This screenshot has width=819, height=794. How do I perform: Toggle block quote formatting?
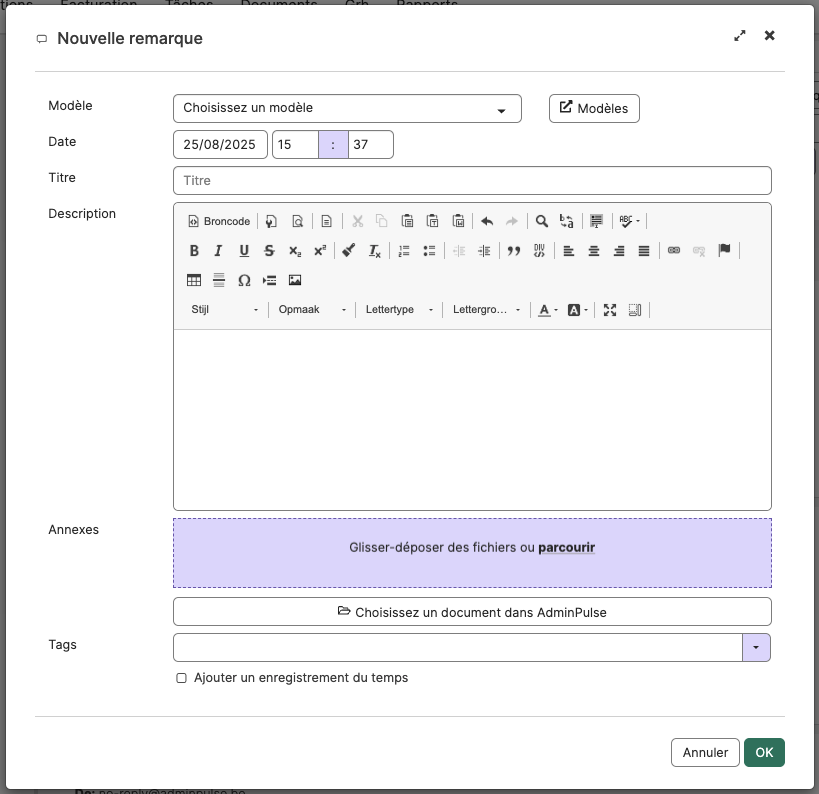click(x=514, y=251)
